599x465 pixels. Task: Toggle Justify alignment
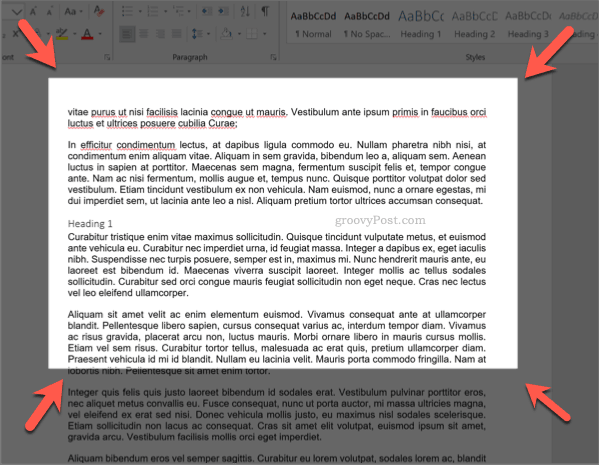[176, 34]
